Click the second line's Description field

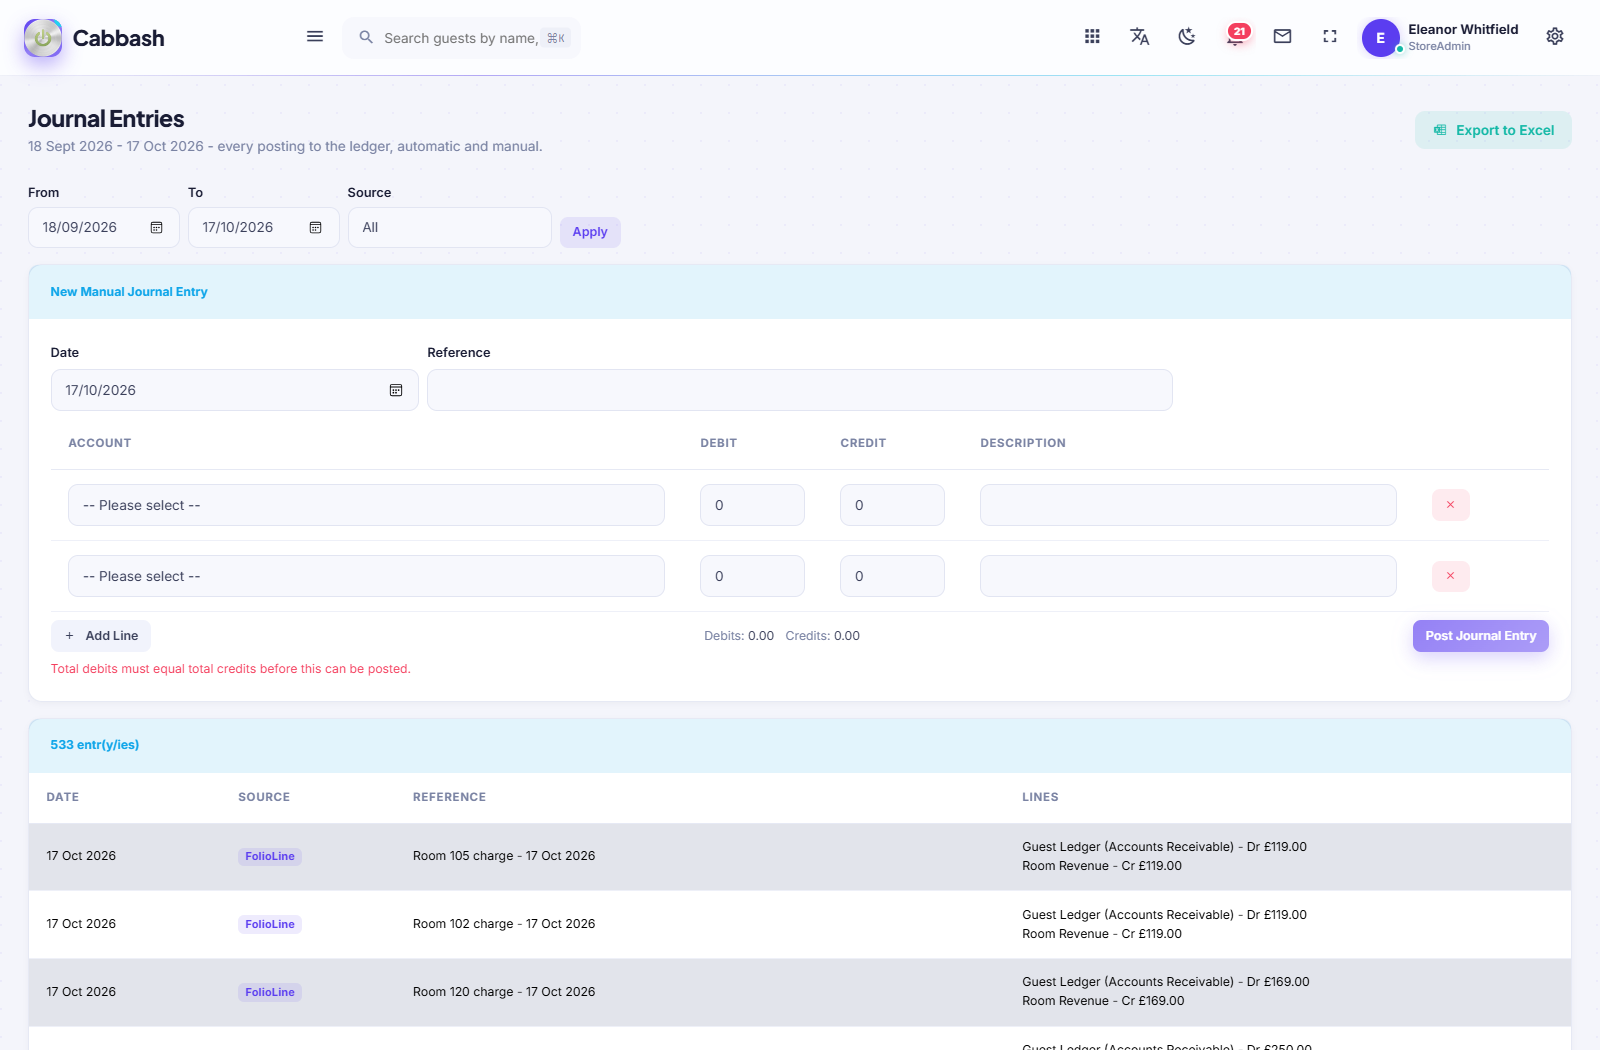click(x=1188, y=576)
